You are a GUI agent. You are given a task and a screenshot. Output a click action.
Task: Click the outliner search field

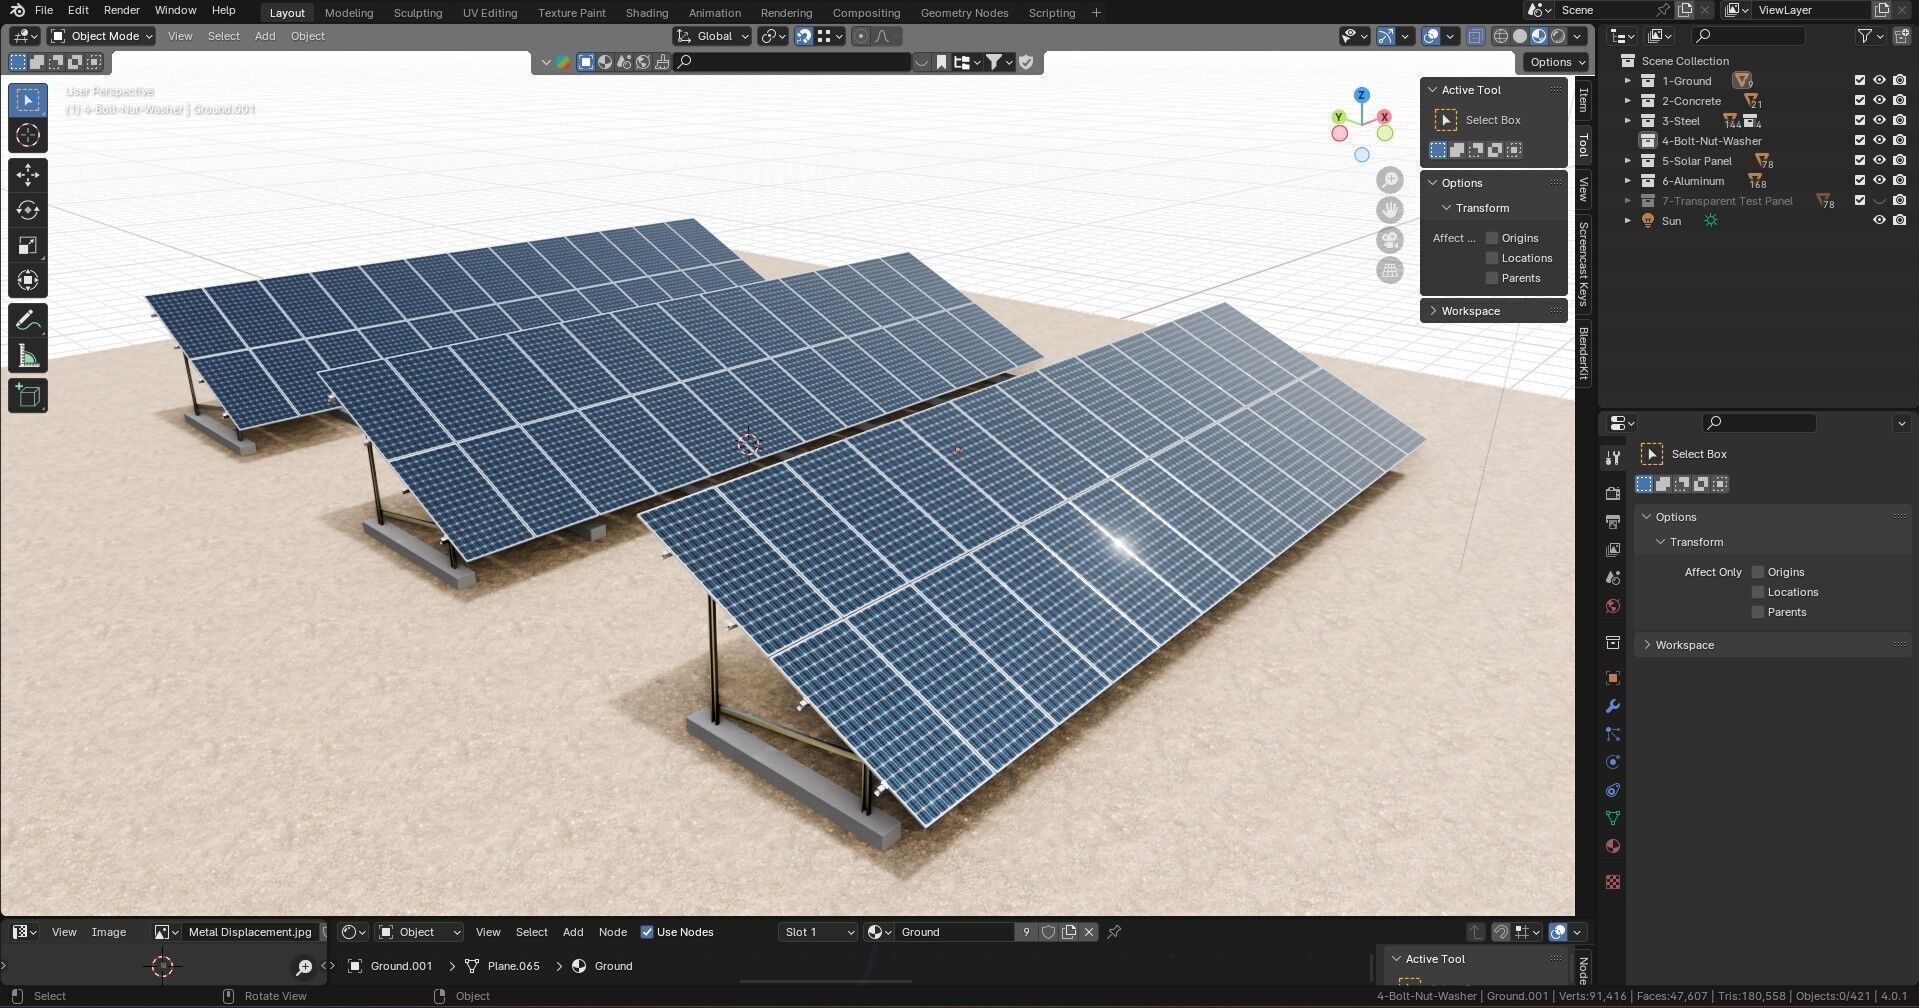click(1748, 36)
